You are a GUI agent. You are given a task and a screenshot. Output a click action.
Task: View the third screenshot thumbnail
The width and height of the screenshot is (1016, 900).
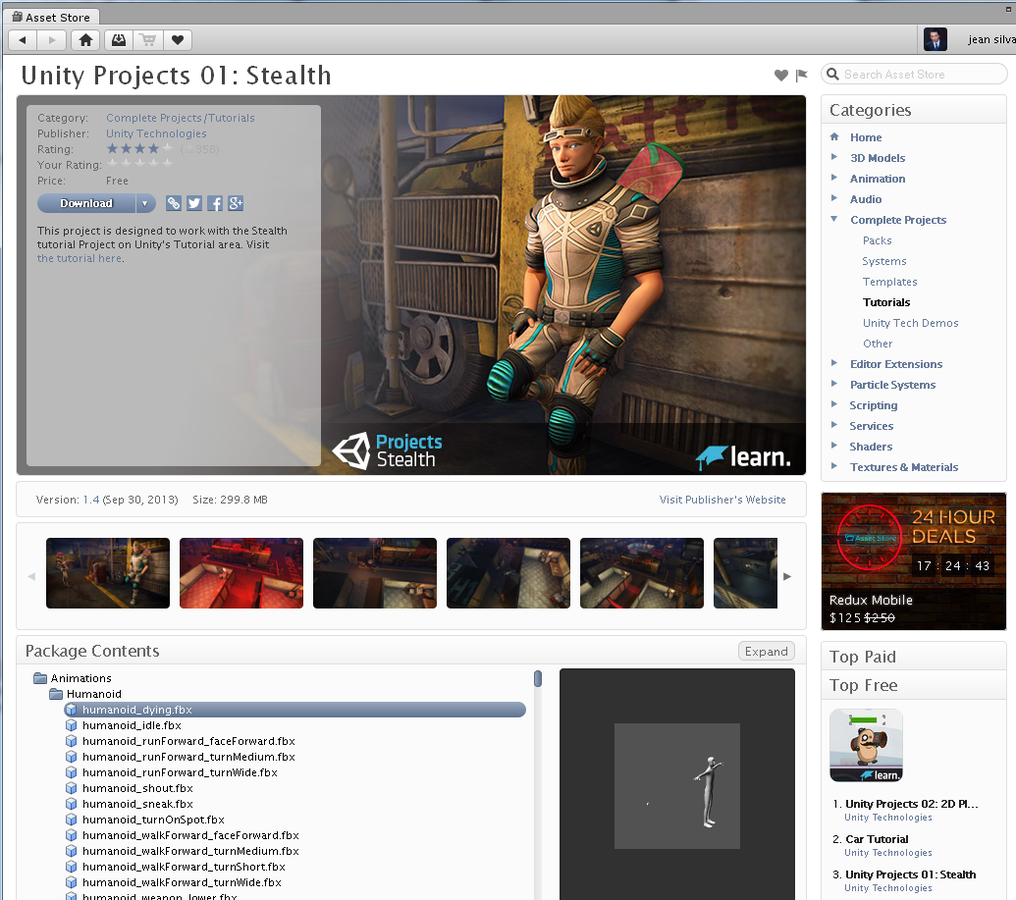click(375, 573)
